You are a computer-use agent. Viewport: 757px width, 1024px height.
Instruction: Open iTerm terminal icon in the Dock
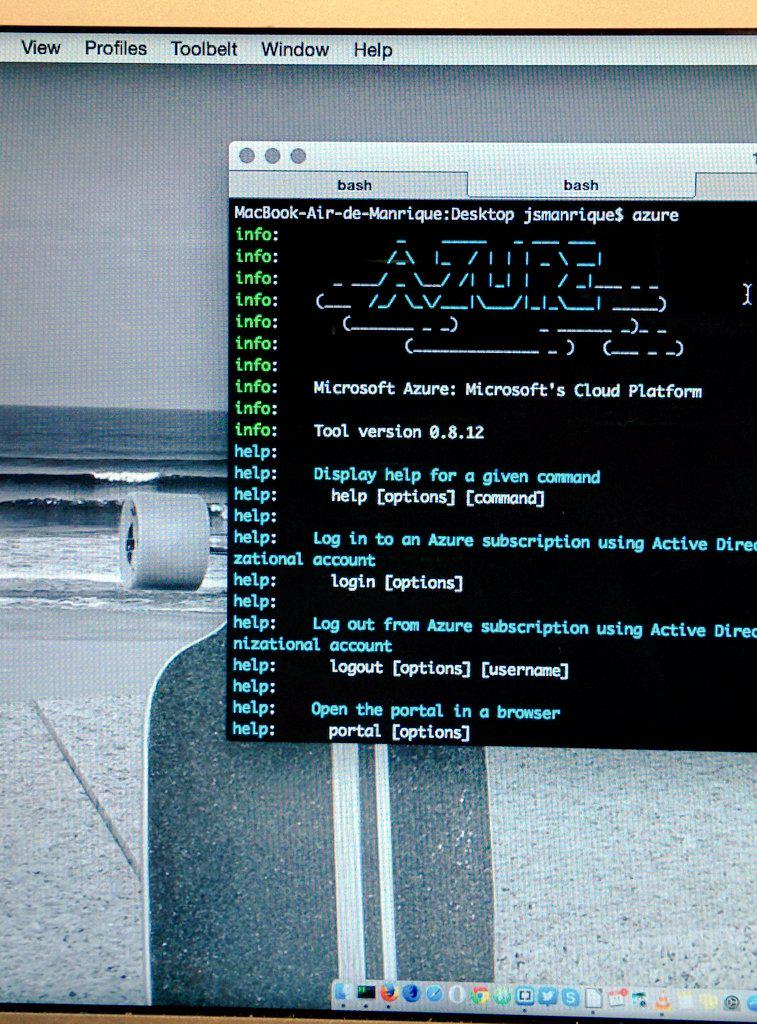tap(366, 993)
